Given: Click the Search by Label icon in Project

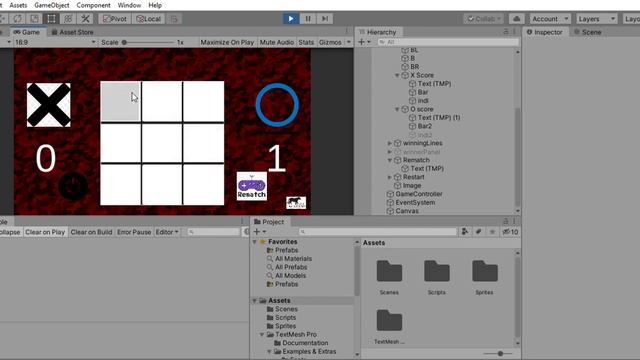Looking at the screenshot, I should [x=479, y=232].
